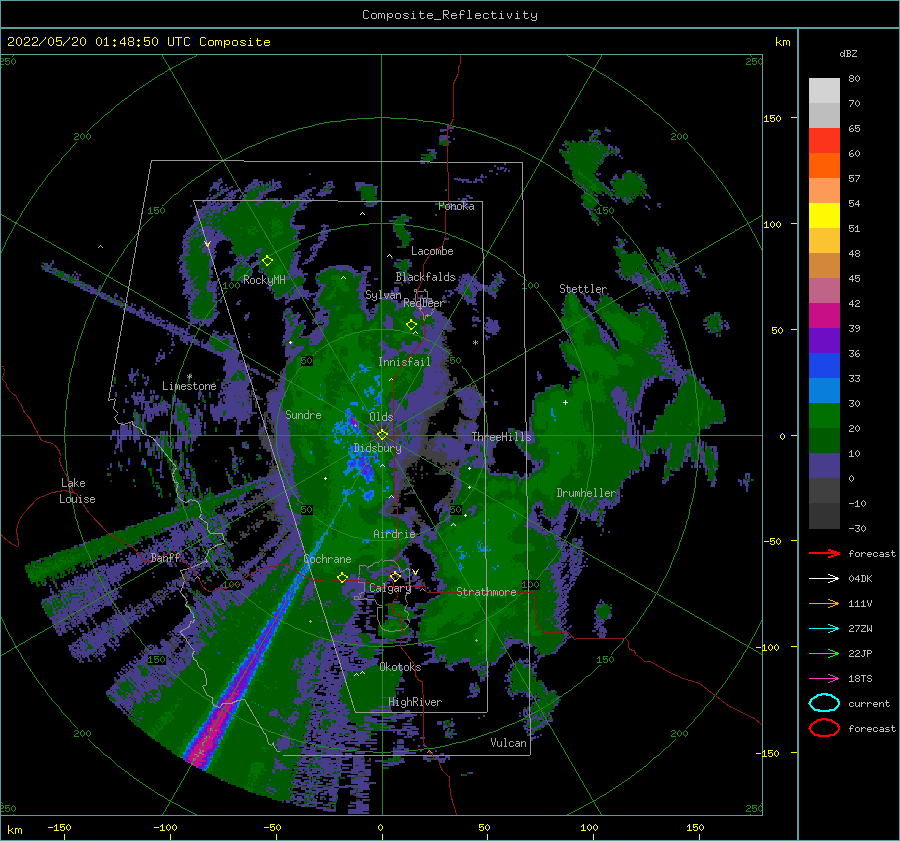Click the Blackfalds city label
This screenshot has width=900, height=841.
425,277
